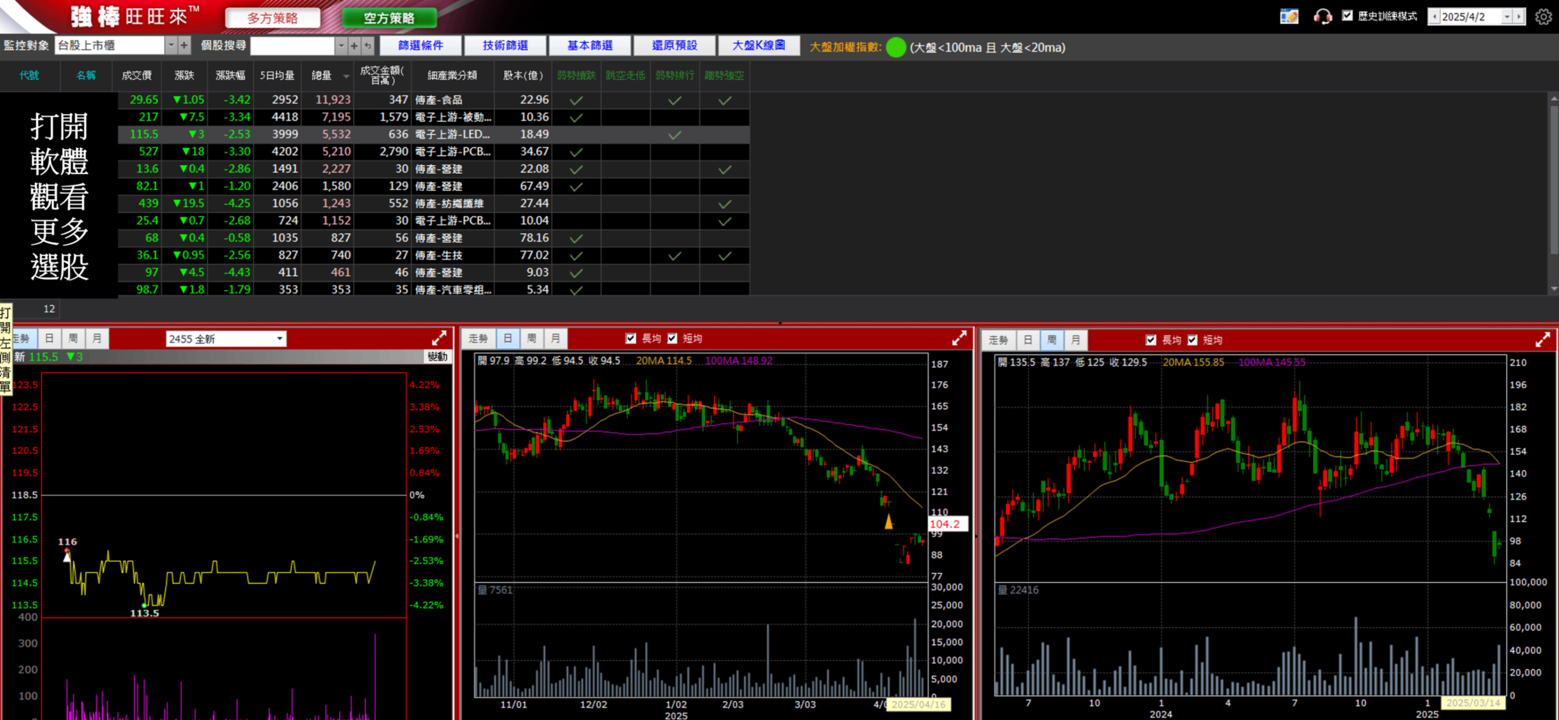The height and width of the screenshot is (720, 1559).
Task: Open 篩選條件 filter settings
Action: click(x=420, y=46)
